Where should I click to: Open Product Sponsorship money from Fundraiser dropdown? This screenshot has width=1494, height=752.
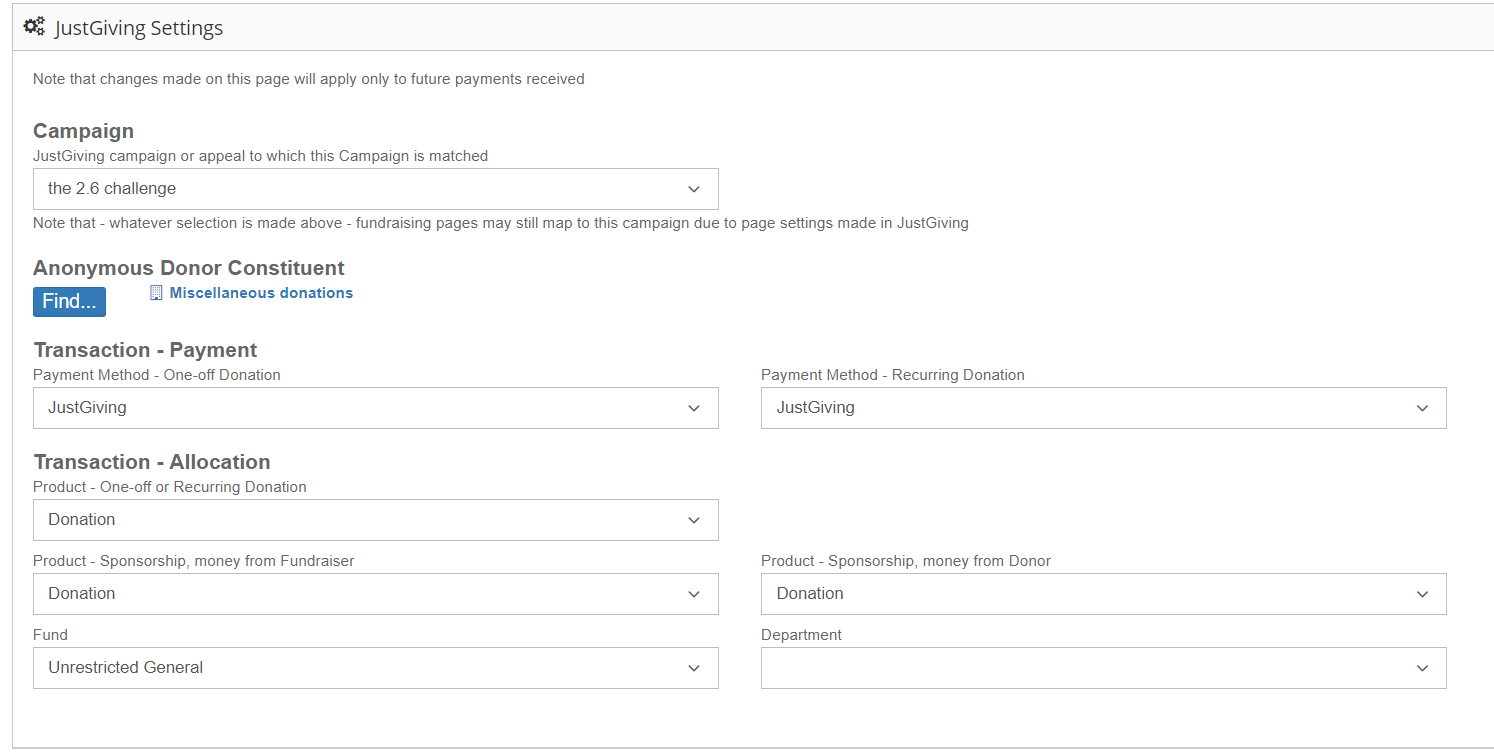(x=376, y=594)
